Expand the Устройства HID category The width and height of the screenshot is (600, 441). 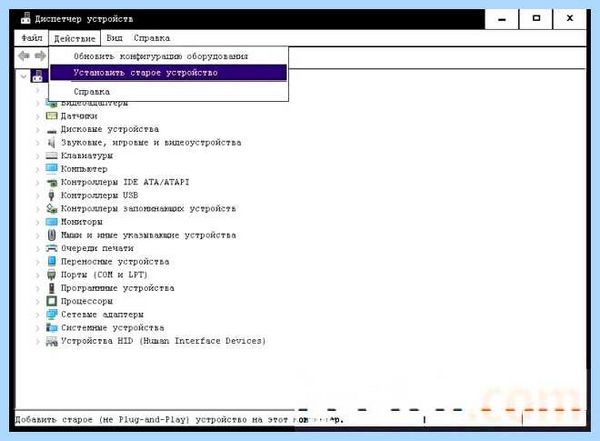[38, 341]
